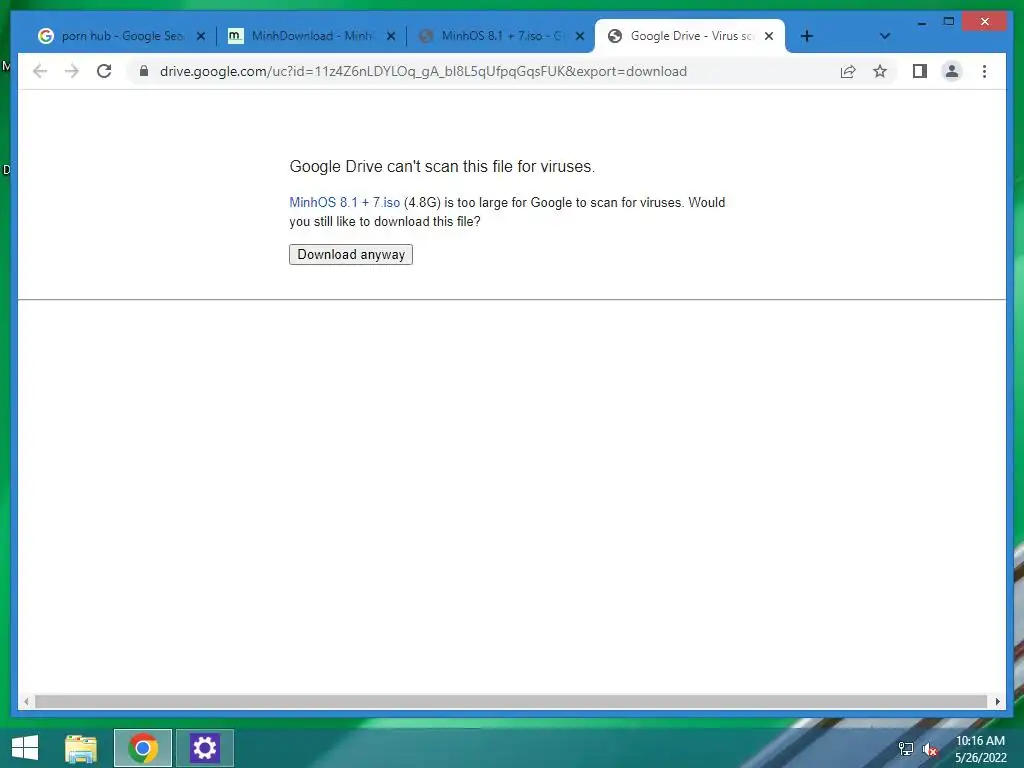Open the Chrome profile menu
Screen dimensions: 1024x768
952,71
